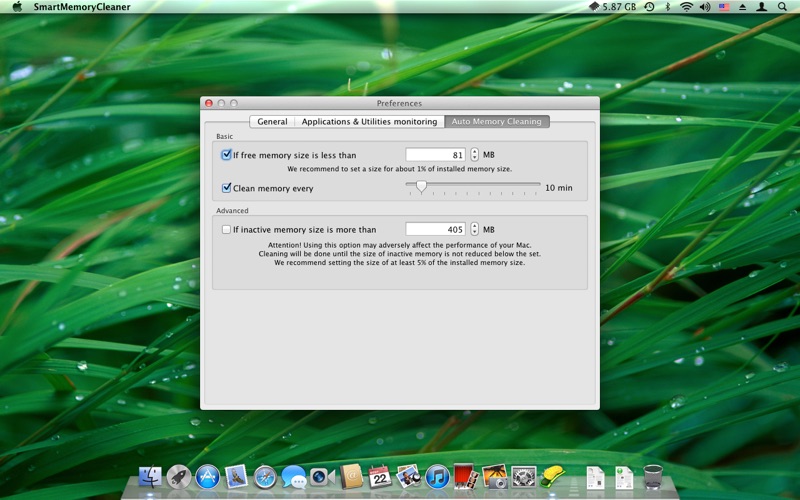The height and width of the screenshot is (500, 800).
Task: Uncheck 'If free memory size is less than'
Action: coord(227,155)
